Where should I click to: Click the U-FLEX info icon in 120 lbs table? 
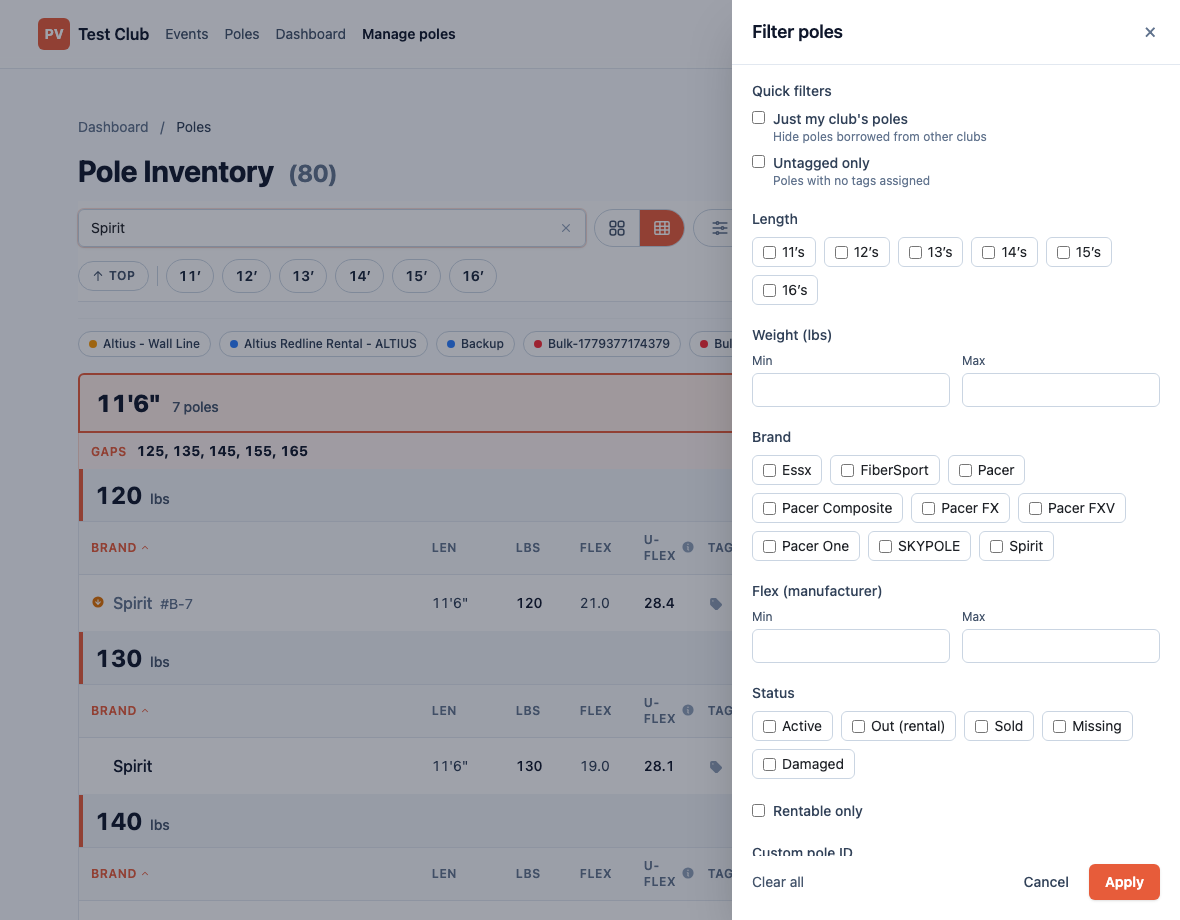tap(688, 547)
